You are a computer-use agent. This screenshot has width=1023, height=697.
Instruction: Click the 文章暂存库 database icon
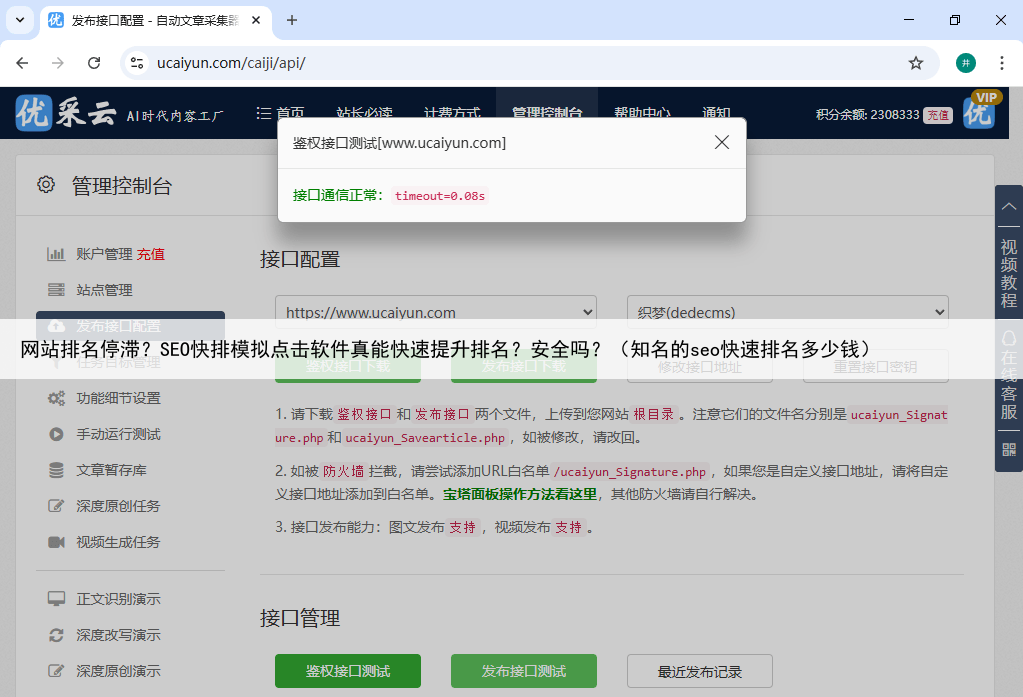tap(56, 470)
